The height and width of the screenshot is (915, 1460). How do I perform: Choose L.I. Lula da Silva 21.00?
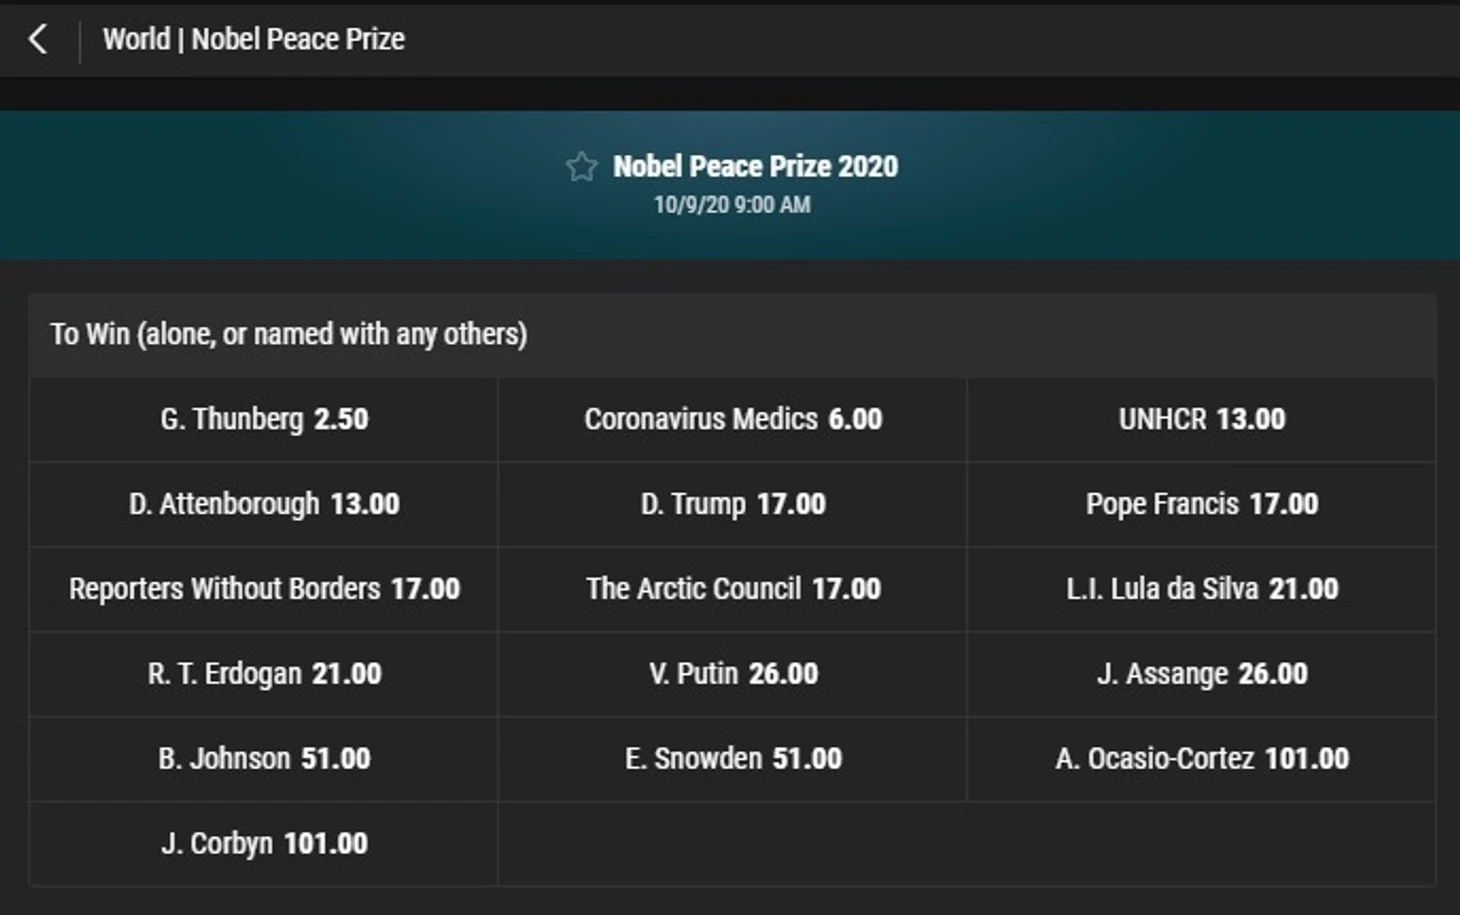[1201, 589]
